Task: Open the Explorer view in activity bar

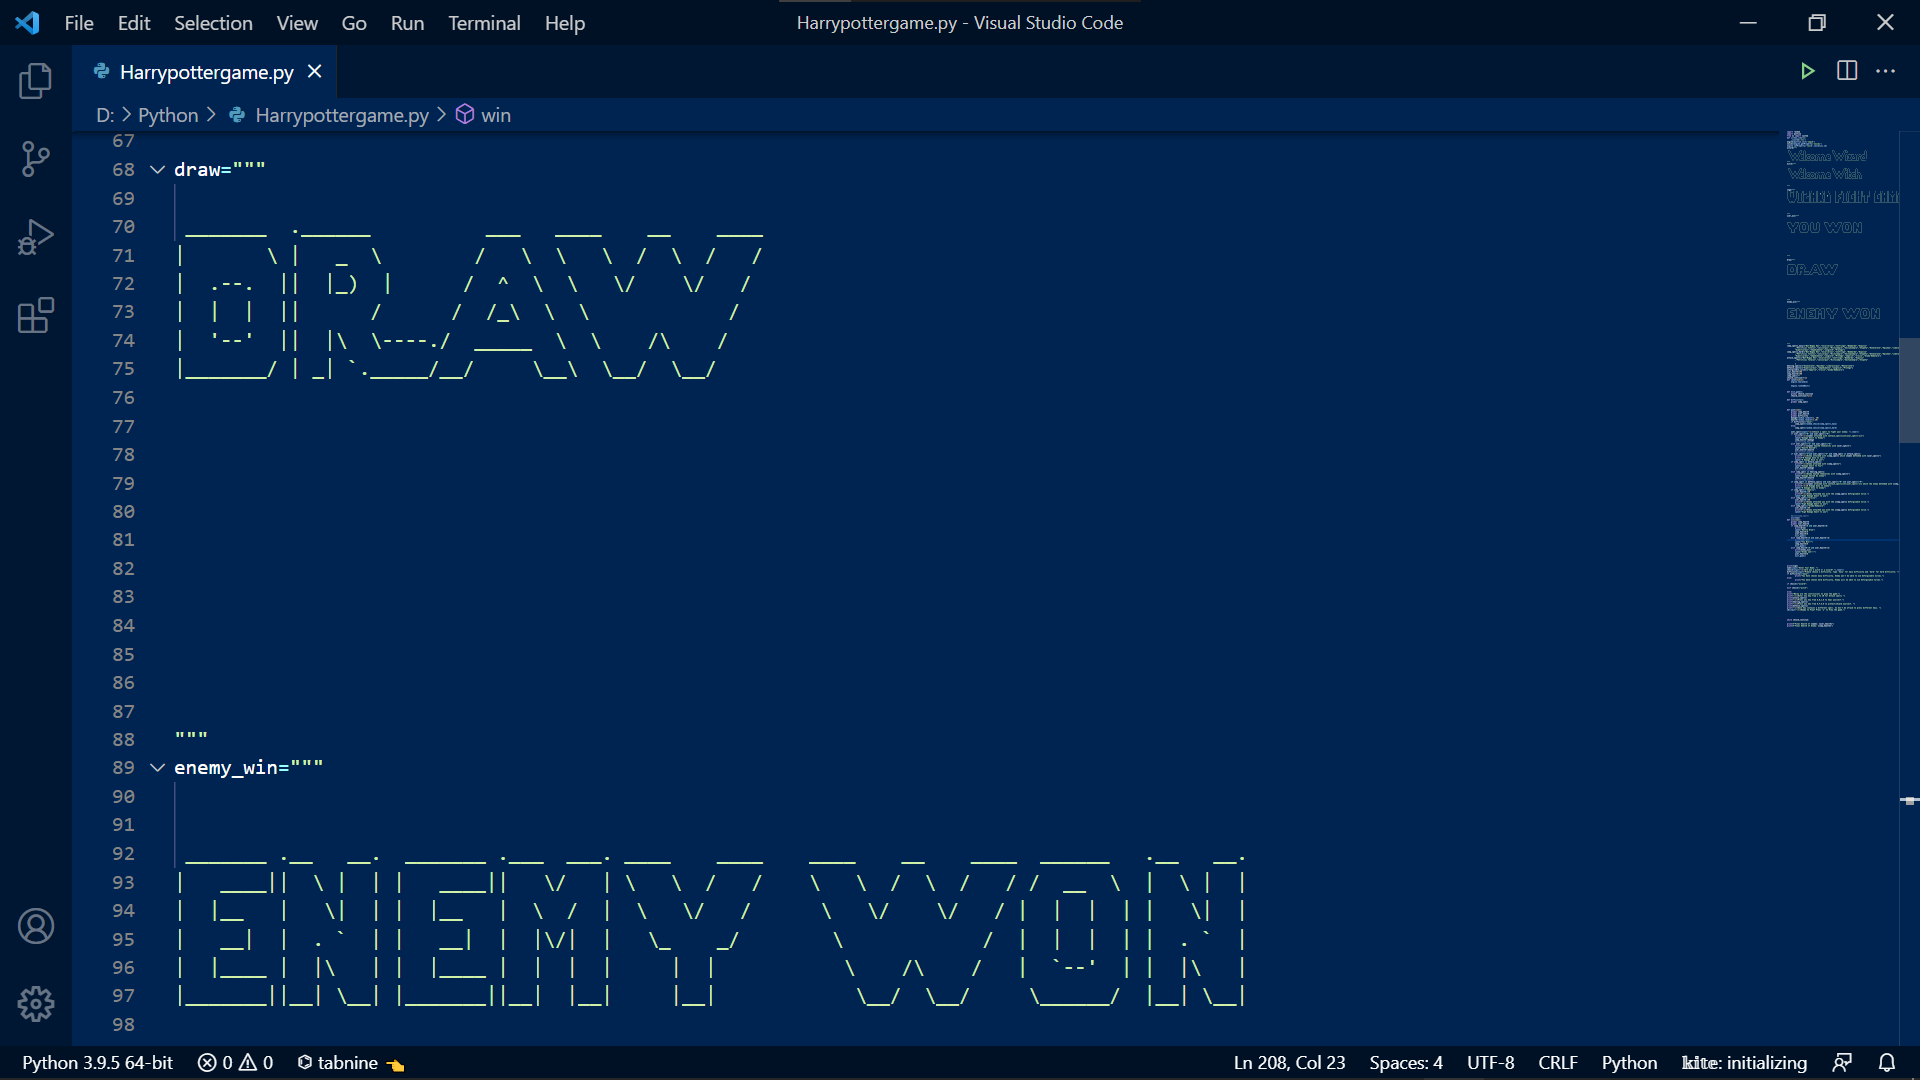Action: click(x=36, y=81)
